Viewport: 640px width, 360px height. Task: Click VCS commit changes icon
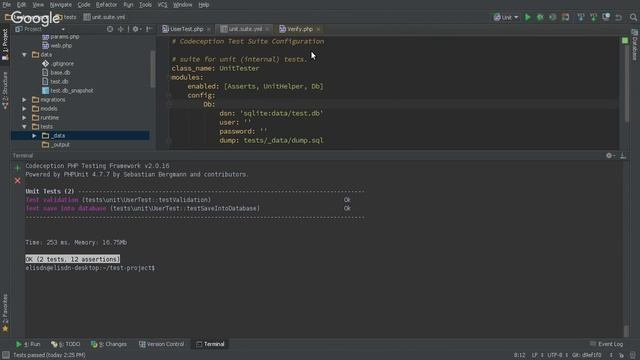593,17
